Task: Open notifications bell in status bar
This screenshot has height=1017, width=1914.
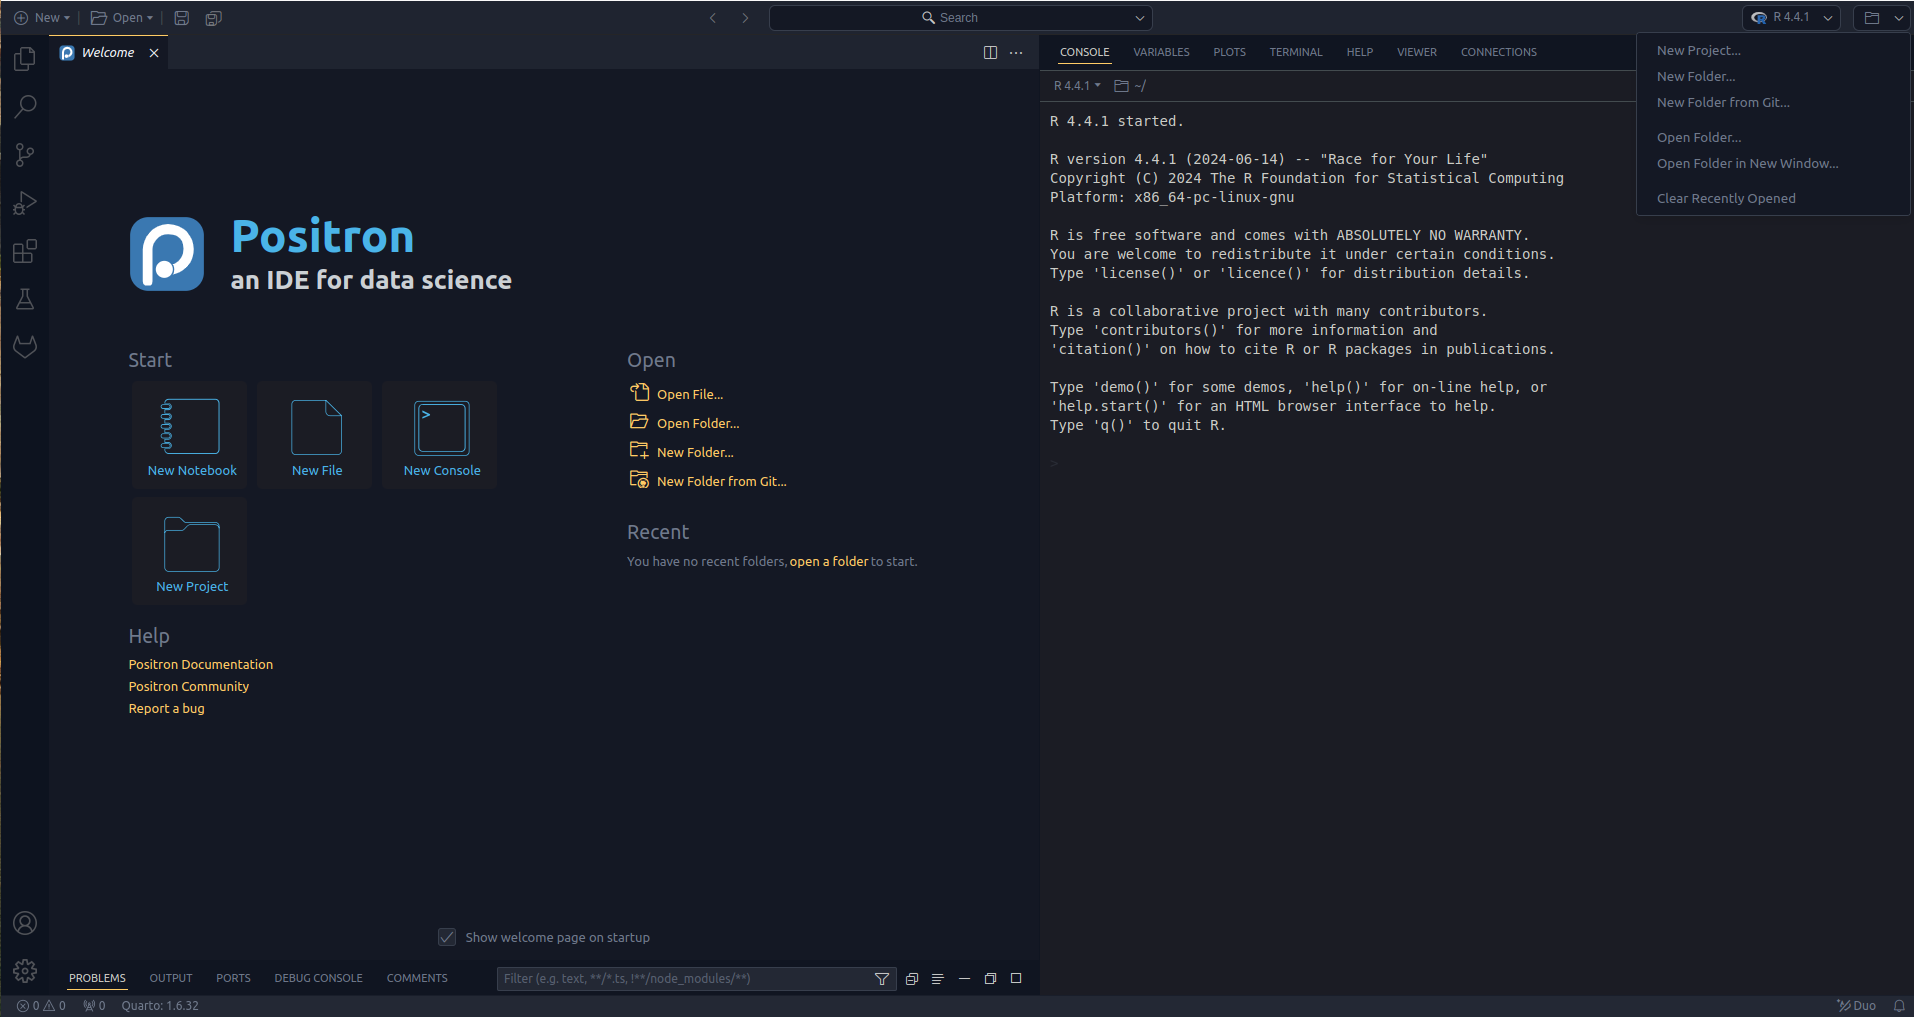Action: tap(1899, 1006)
